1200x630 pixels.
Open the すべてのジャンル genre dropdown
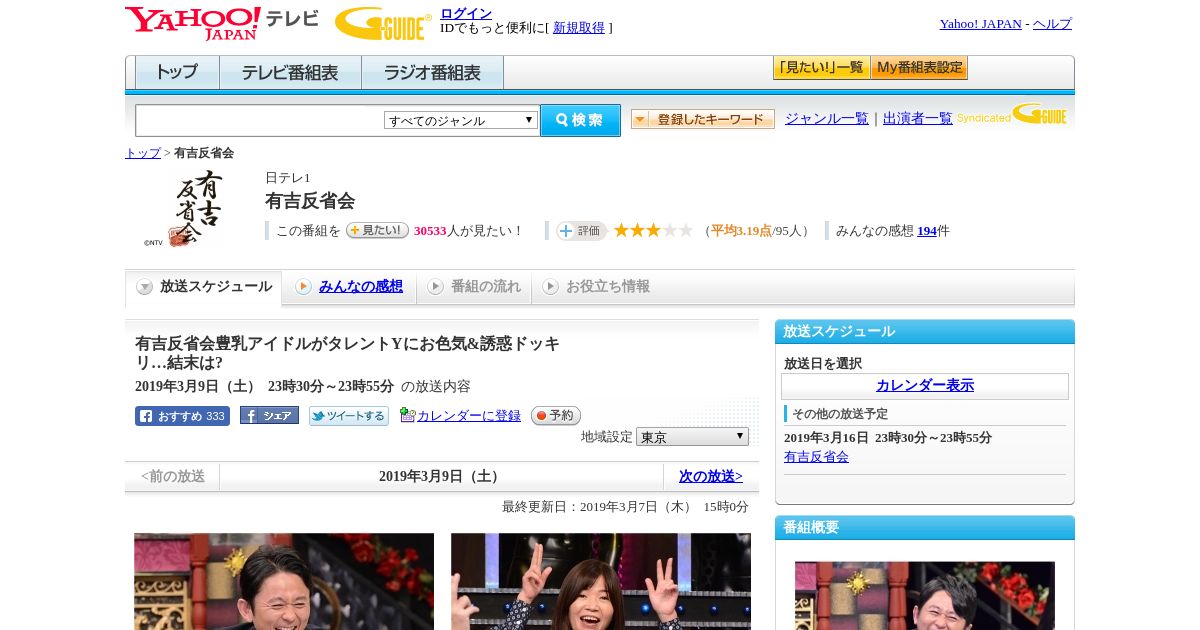(461, 120)
